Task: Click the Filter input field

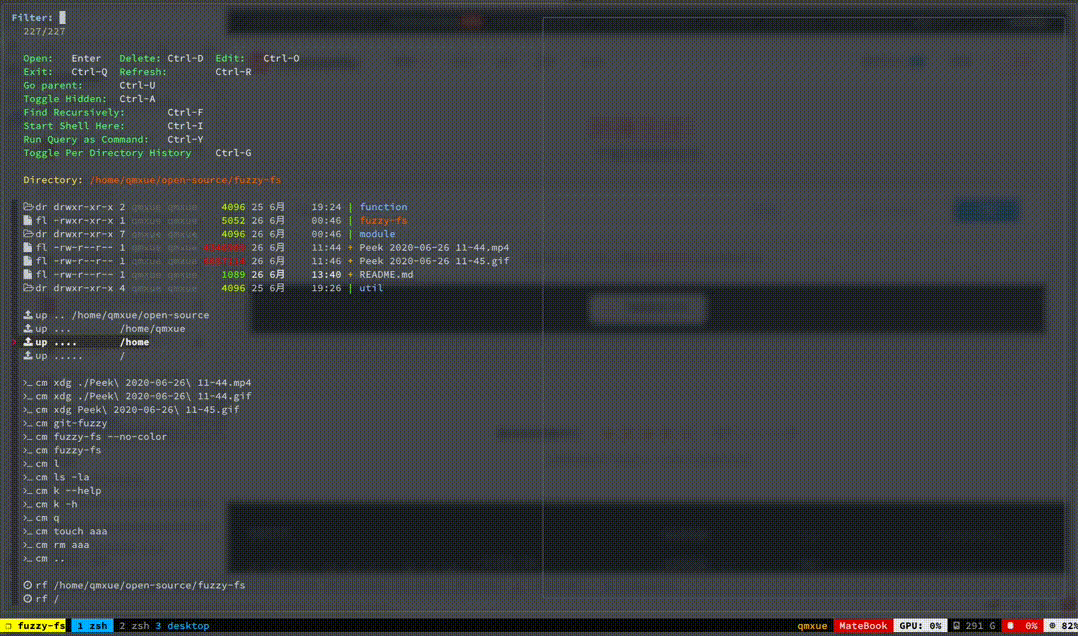Action: [x=63, y=17]
